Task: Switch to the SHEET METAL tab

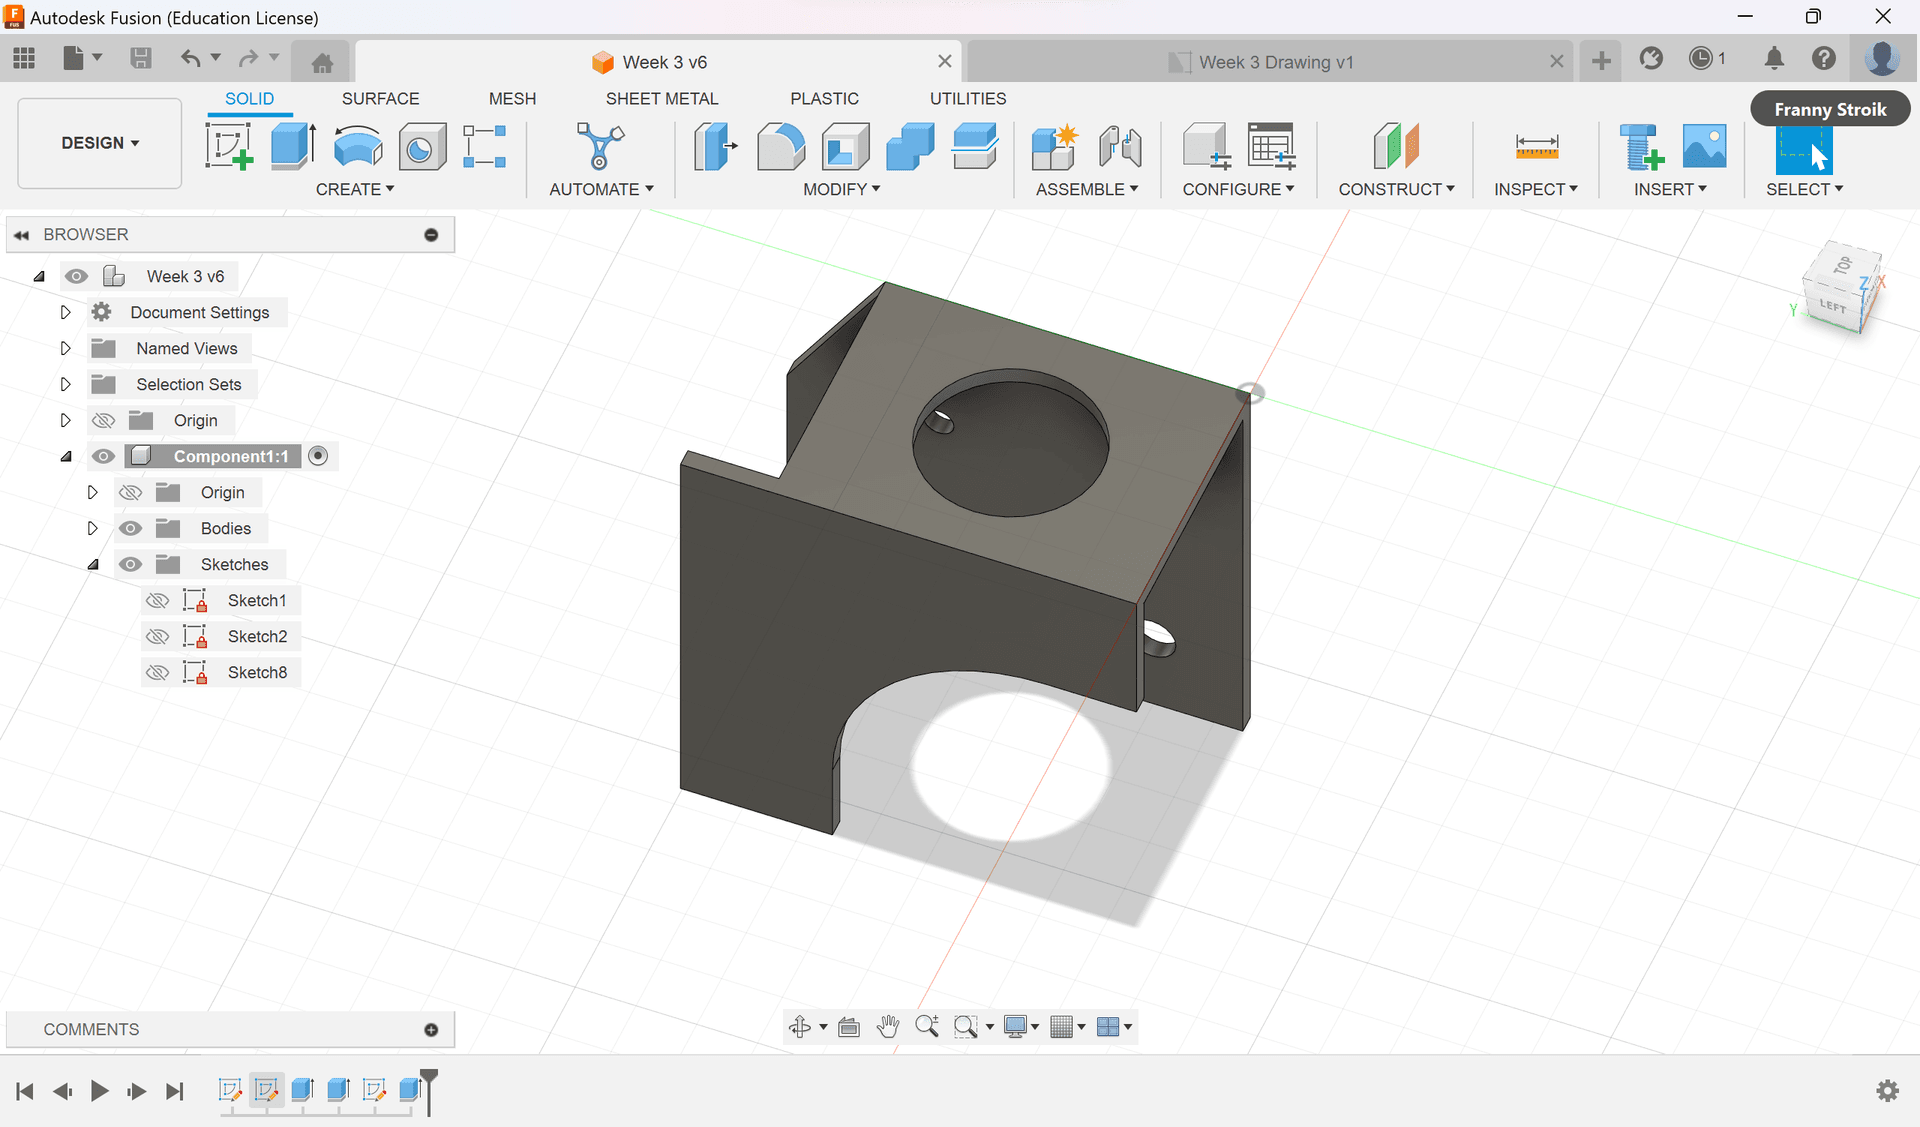Action: point(662,98)
